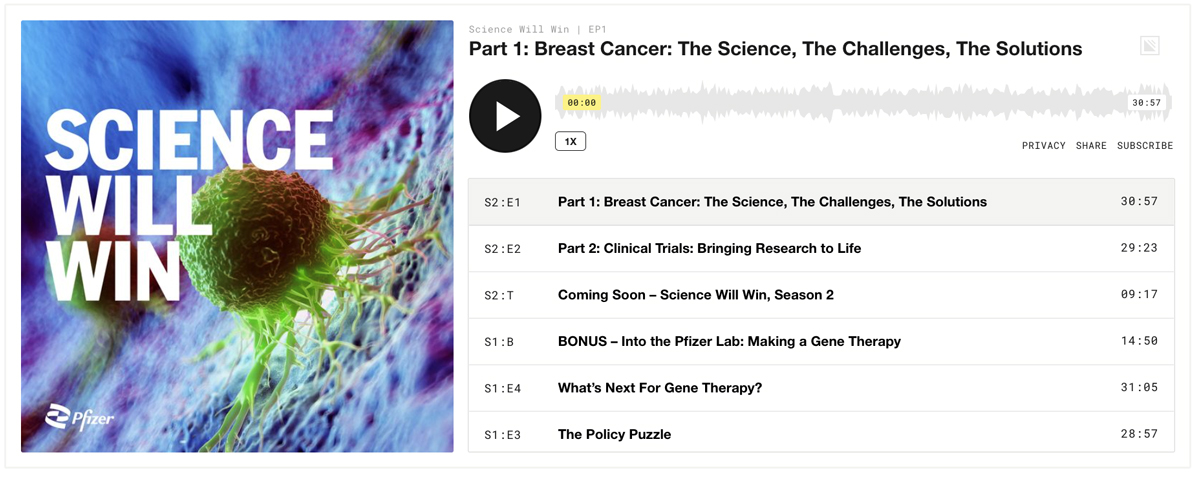The height and width of the screenshot is (478, 1200).
Task: Click the Pfizer logo on the artwork
Action: point(80,417)
